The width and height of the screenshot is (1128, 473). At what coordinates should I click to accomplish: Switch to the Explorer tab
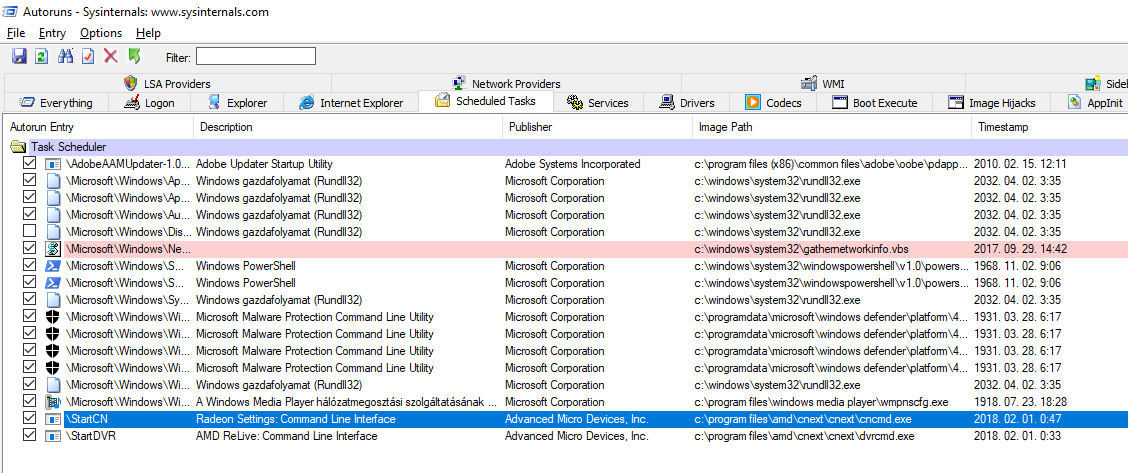tap(237, 103)
